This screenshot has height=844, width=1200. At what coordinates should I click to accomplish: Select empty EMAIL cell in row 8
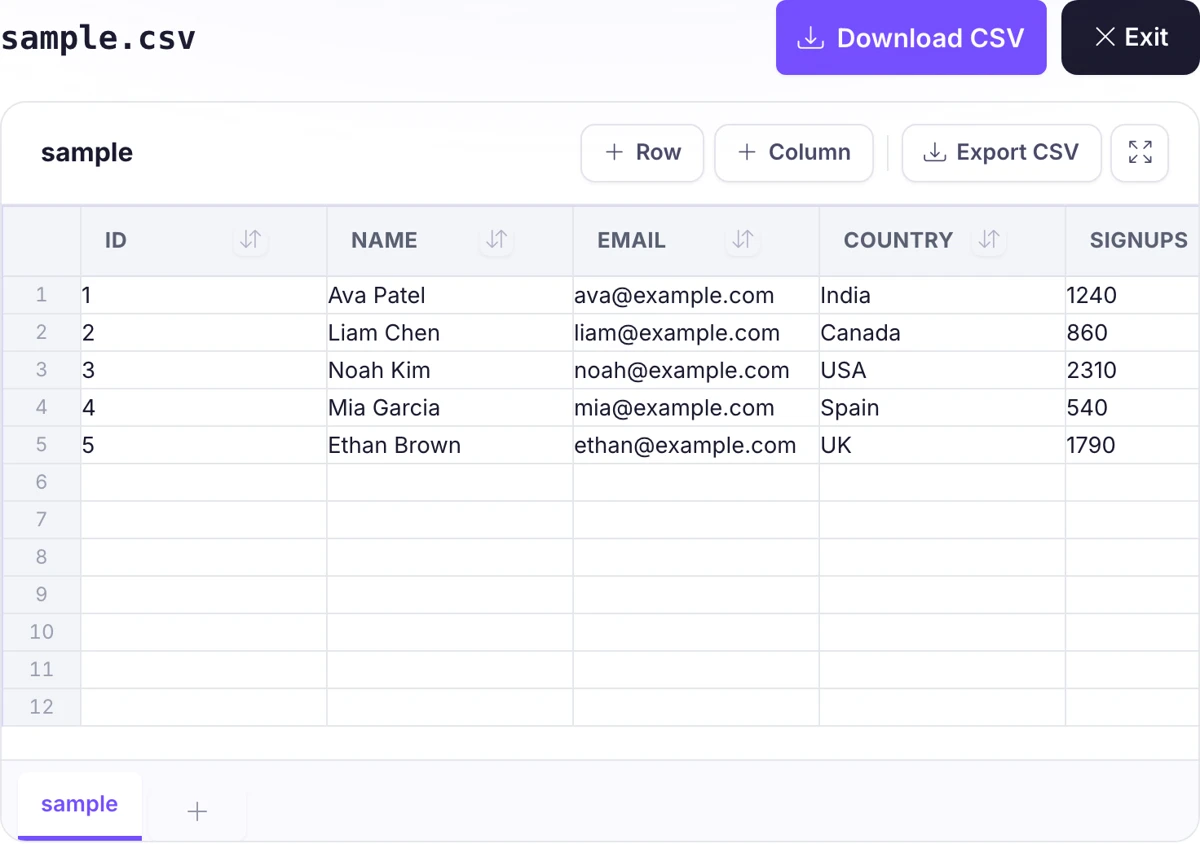[x=696, y=557]
